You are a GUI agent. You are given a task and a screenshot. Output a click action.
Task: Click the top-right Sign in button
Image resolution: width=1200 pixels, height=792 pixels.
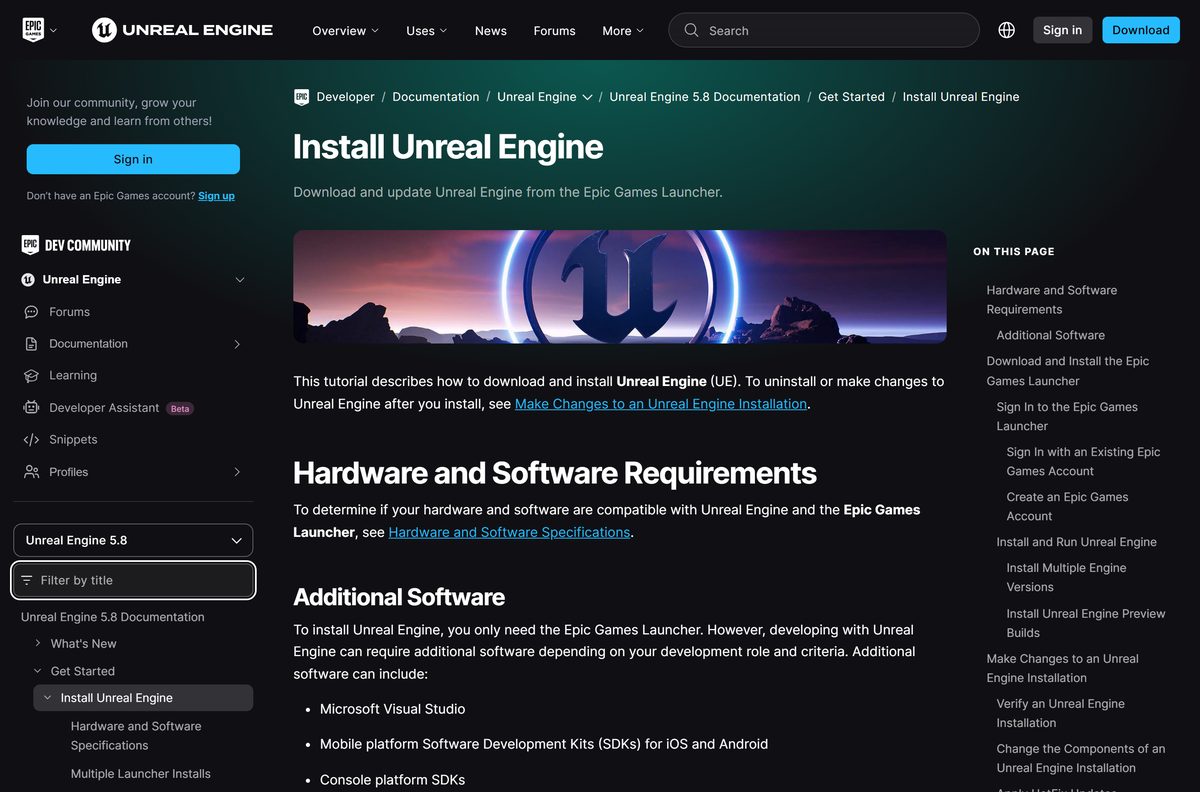point(1062,30)
